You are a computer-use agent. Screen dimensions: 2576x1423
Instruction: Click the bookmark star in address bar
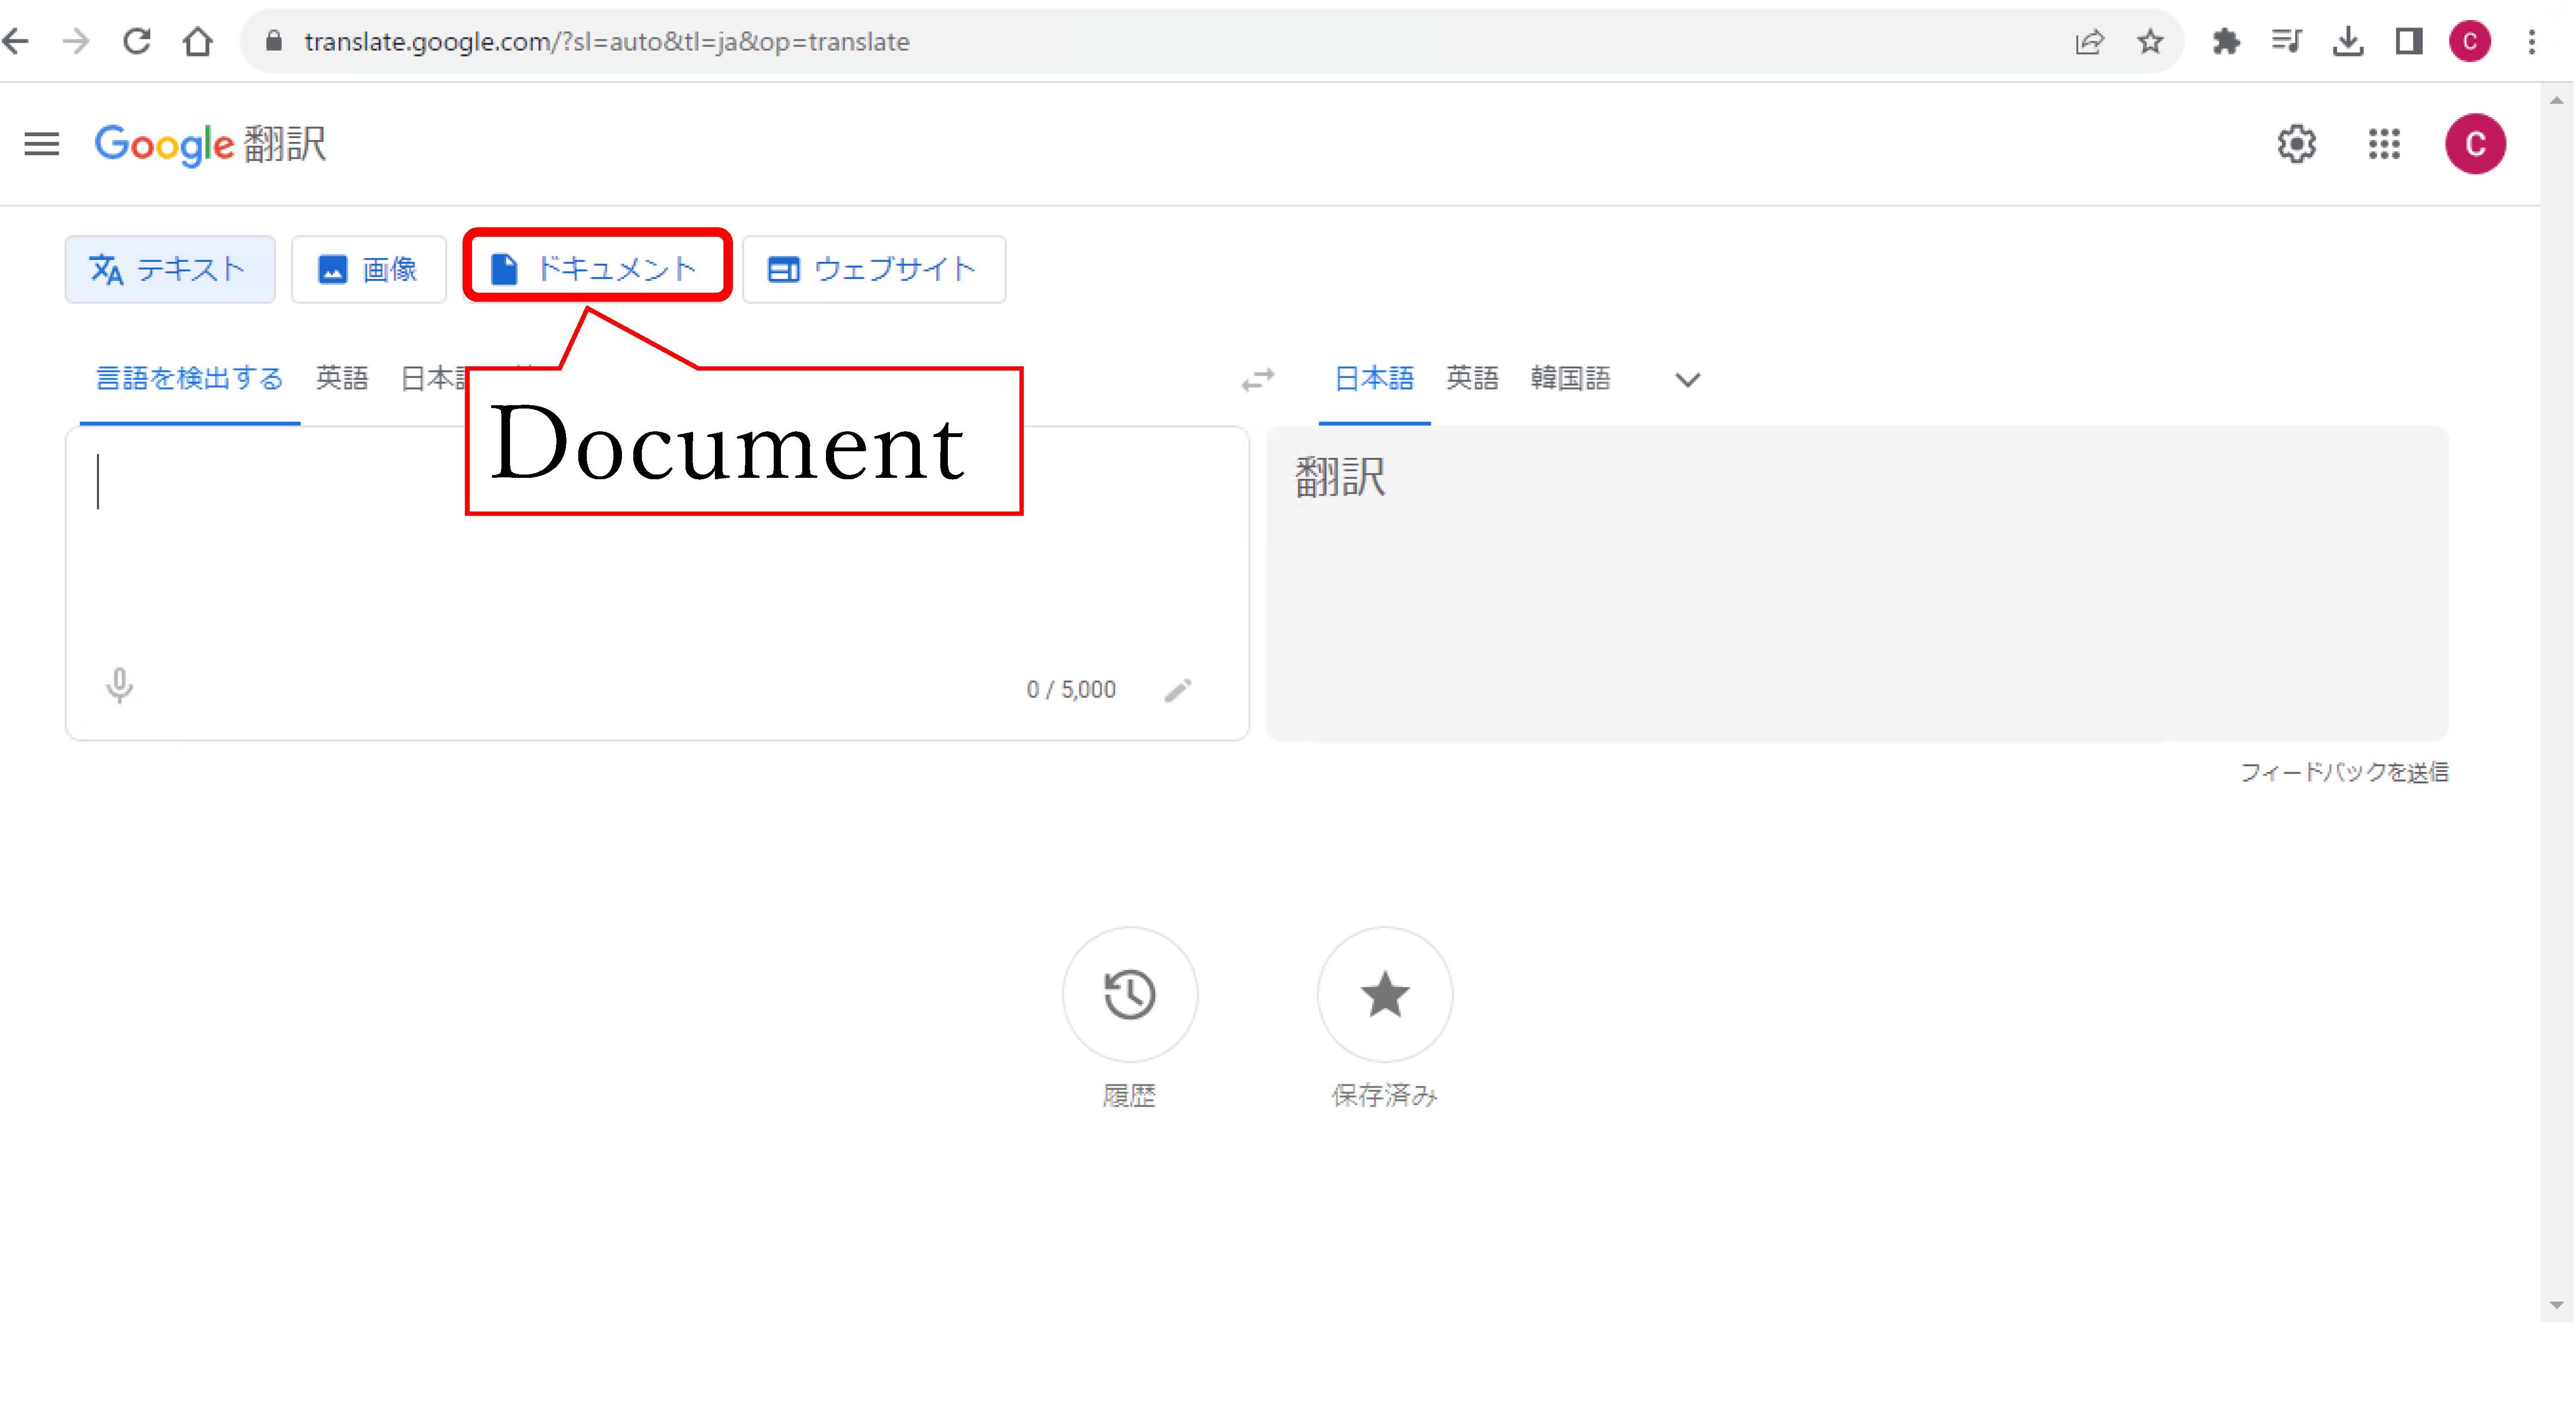click(x=2150, y=41)
